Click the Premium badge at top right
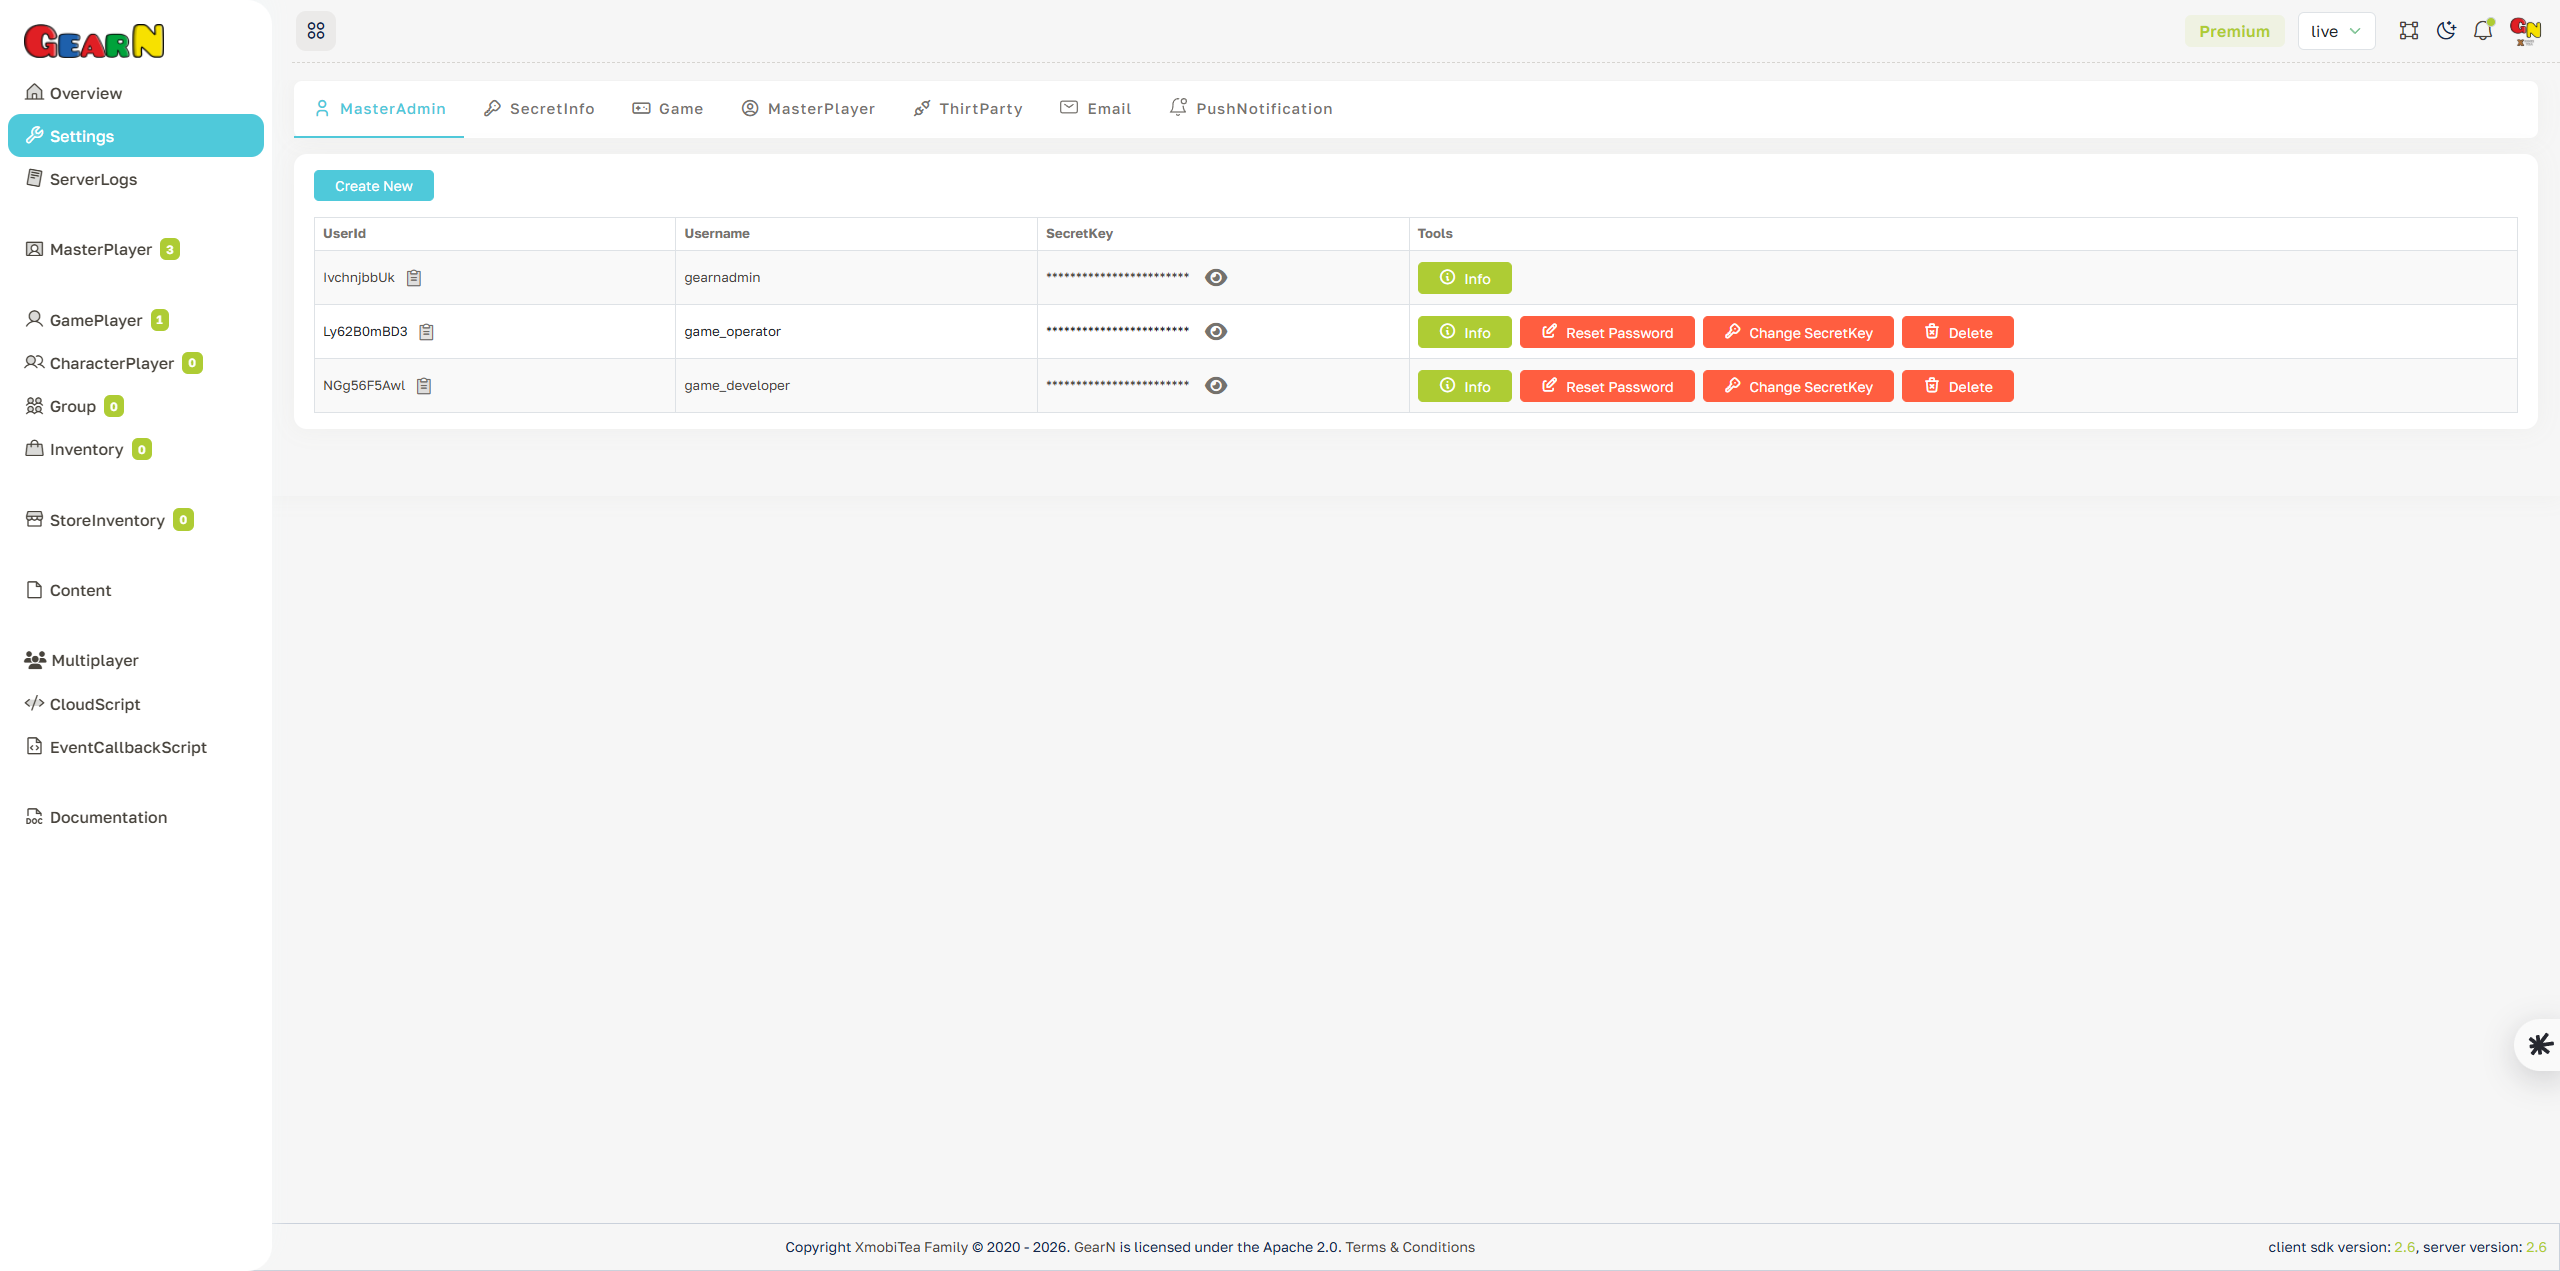The height and width of the screenshot is (1271, 2560). [x=2235, y=30]
